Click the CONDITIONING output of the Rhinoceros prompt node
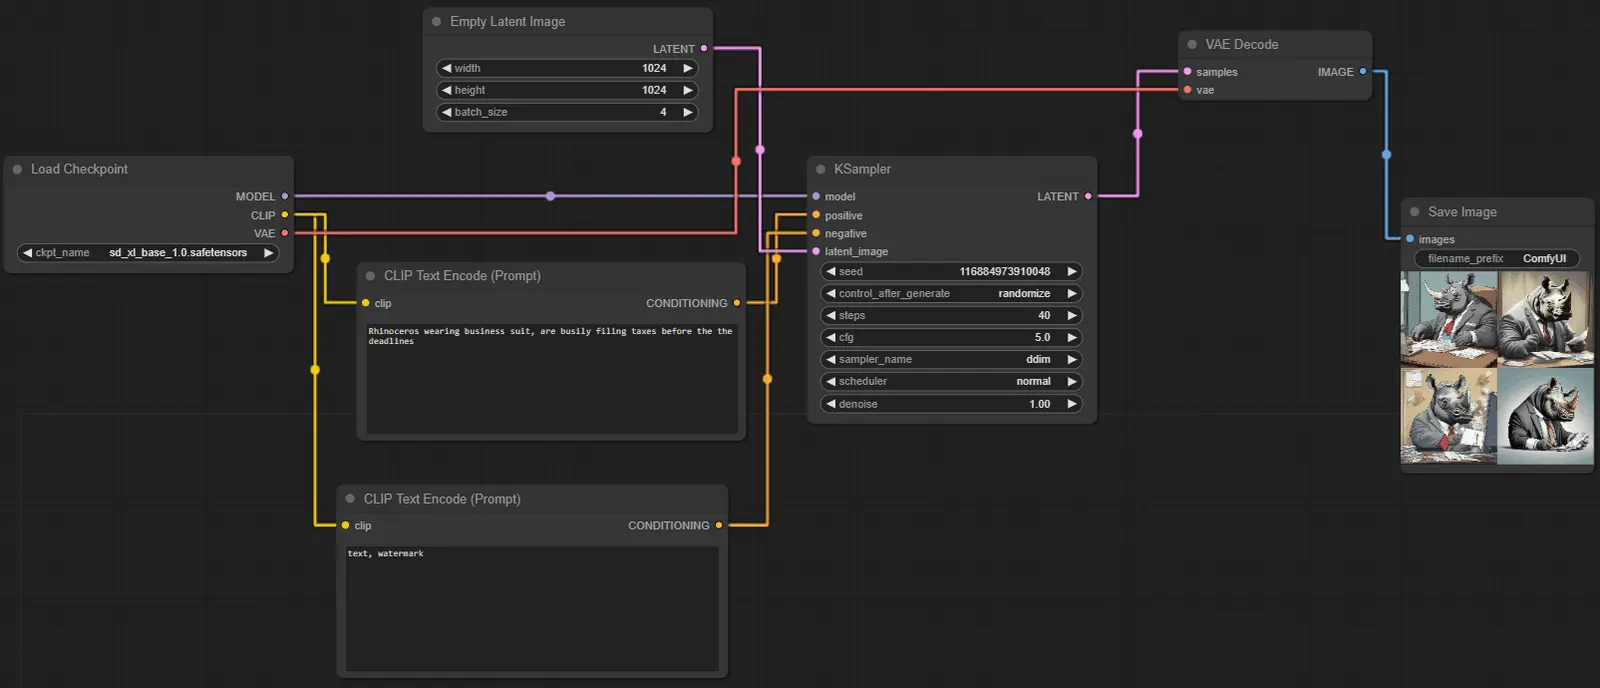 737,303
